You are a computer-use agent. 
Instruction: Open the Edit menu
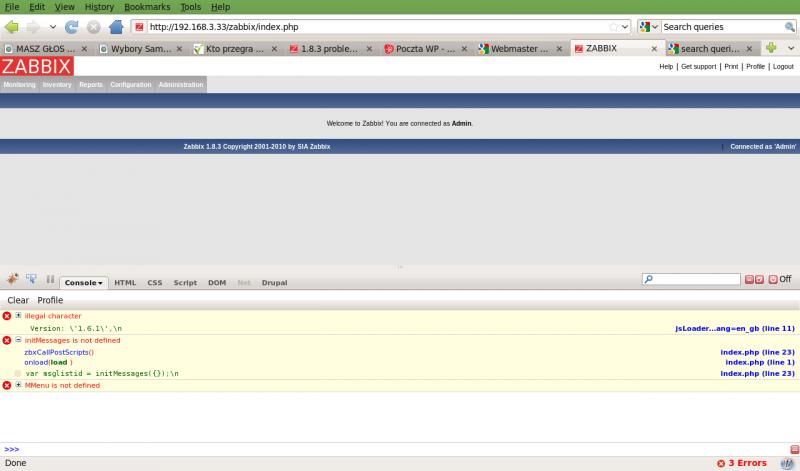37,7
